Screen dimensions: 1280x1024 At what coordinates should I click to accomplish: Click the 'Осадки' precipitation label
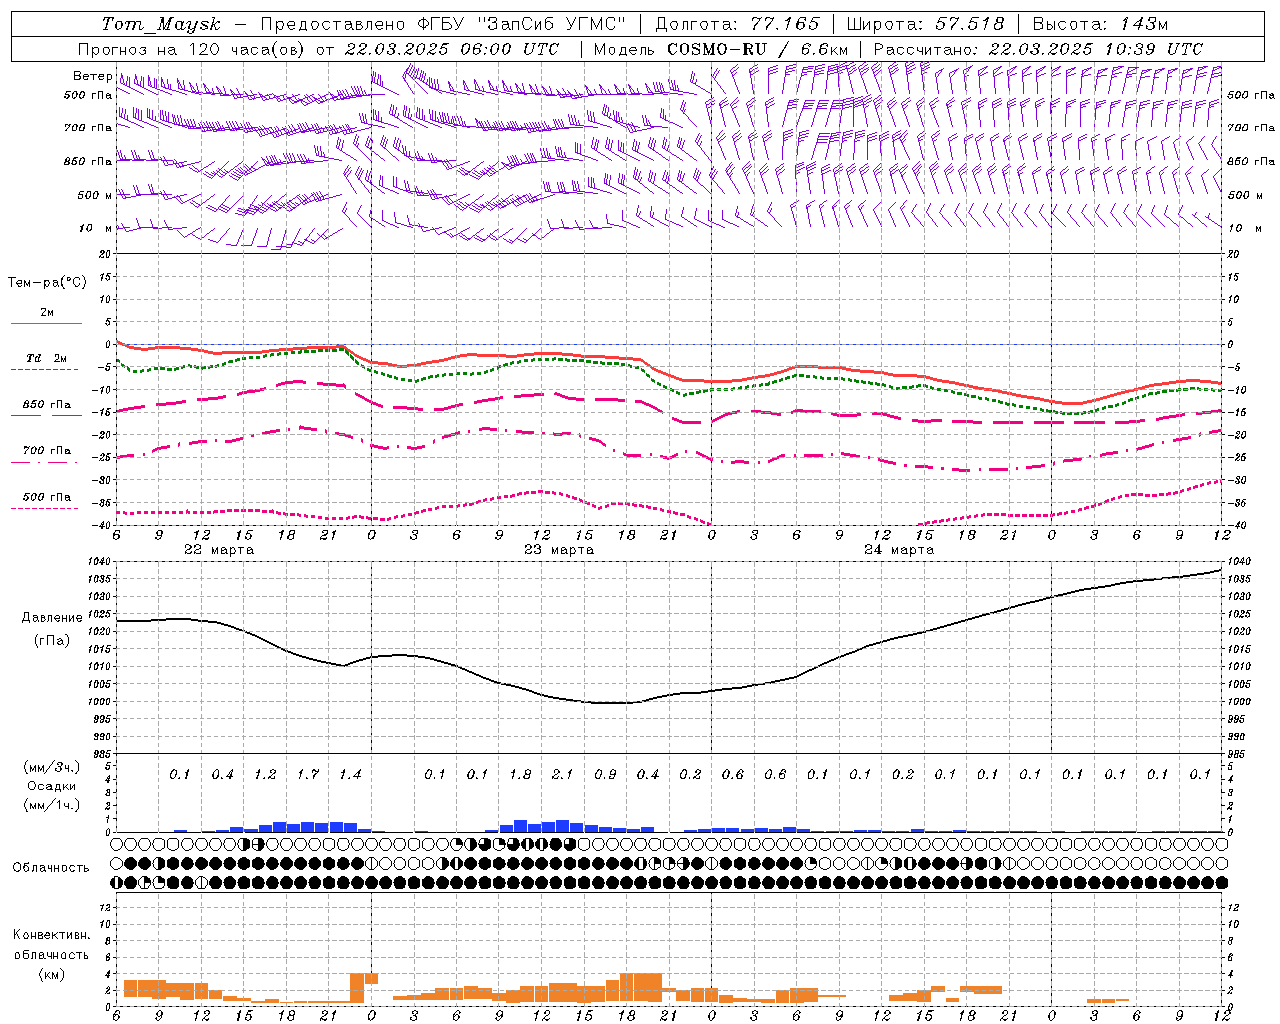coord(51,786)
